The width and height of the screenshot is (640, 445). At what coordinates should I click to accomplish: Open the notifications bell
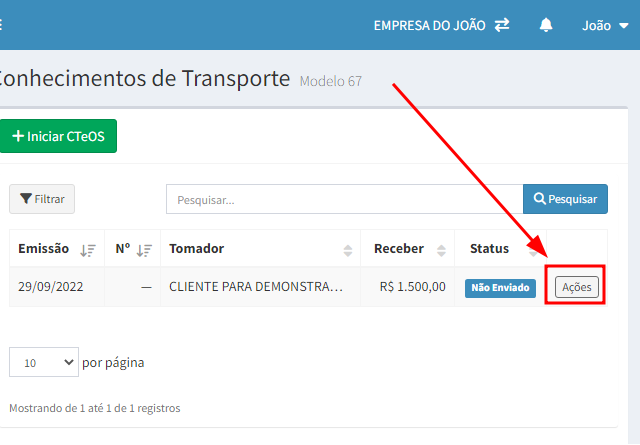click(x=546, y=25)
